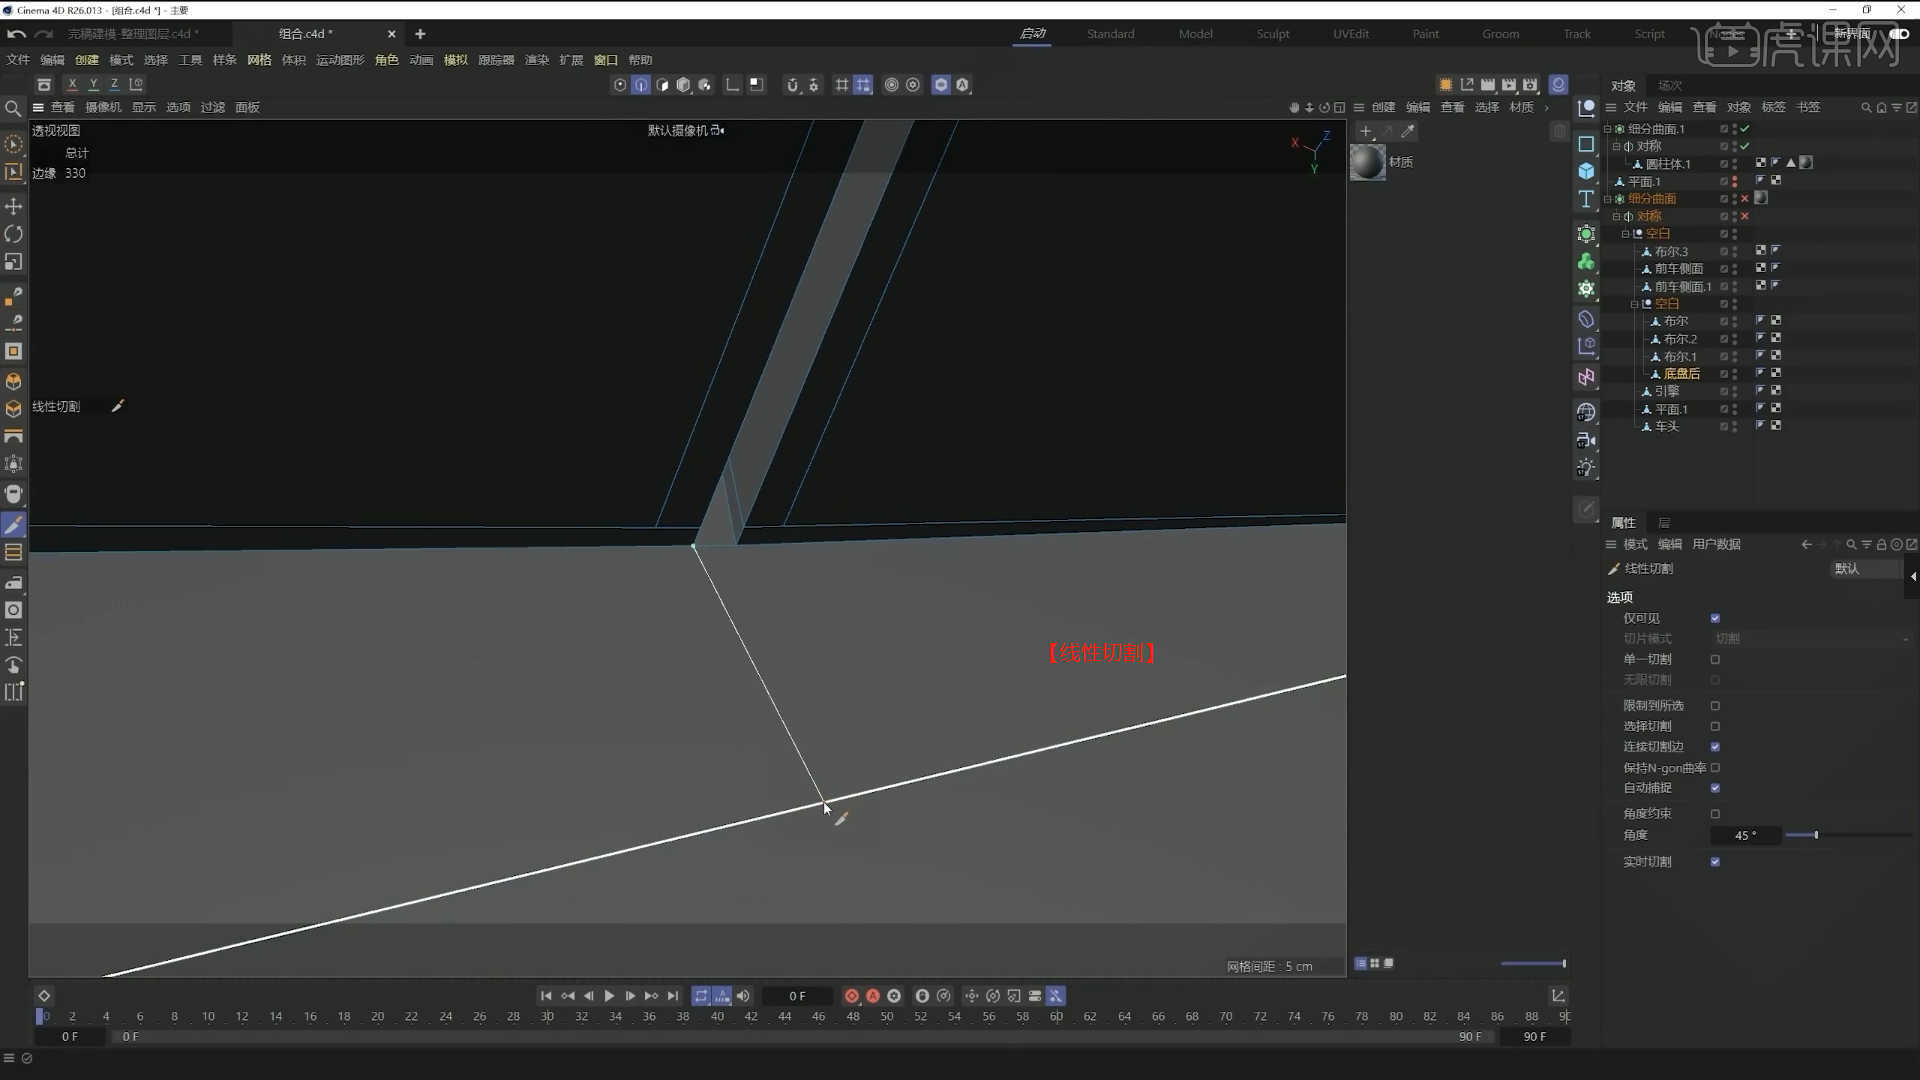
Task: Select the Move tool in left toolbar
Action: (14, 206)
